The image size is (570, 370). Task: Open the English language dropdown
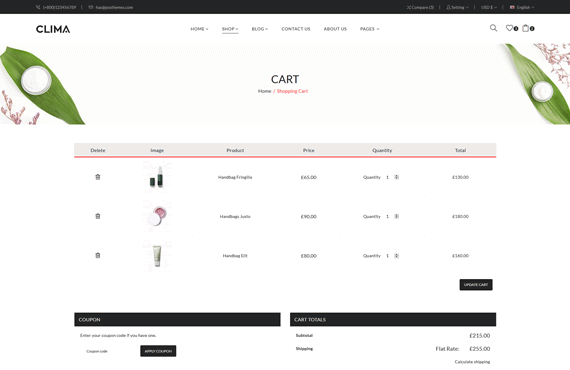coord(522,7)
